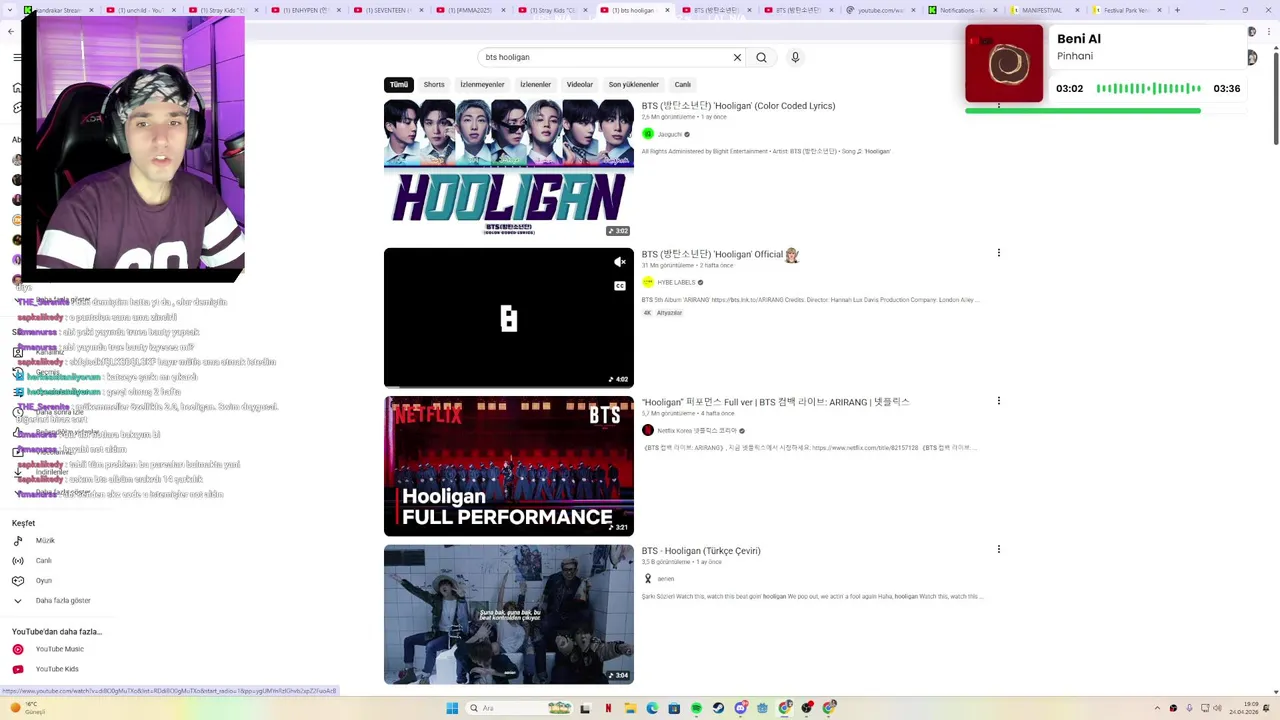Click the aenen channel avatar
Screen dimensions: 1280x720
click(x=648, y=578)
